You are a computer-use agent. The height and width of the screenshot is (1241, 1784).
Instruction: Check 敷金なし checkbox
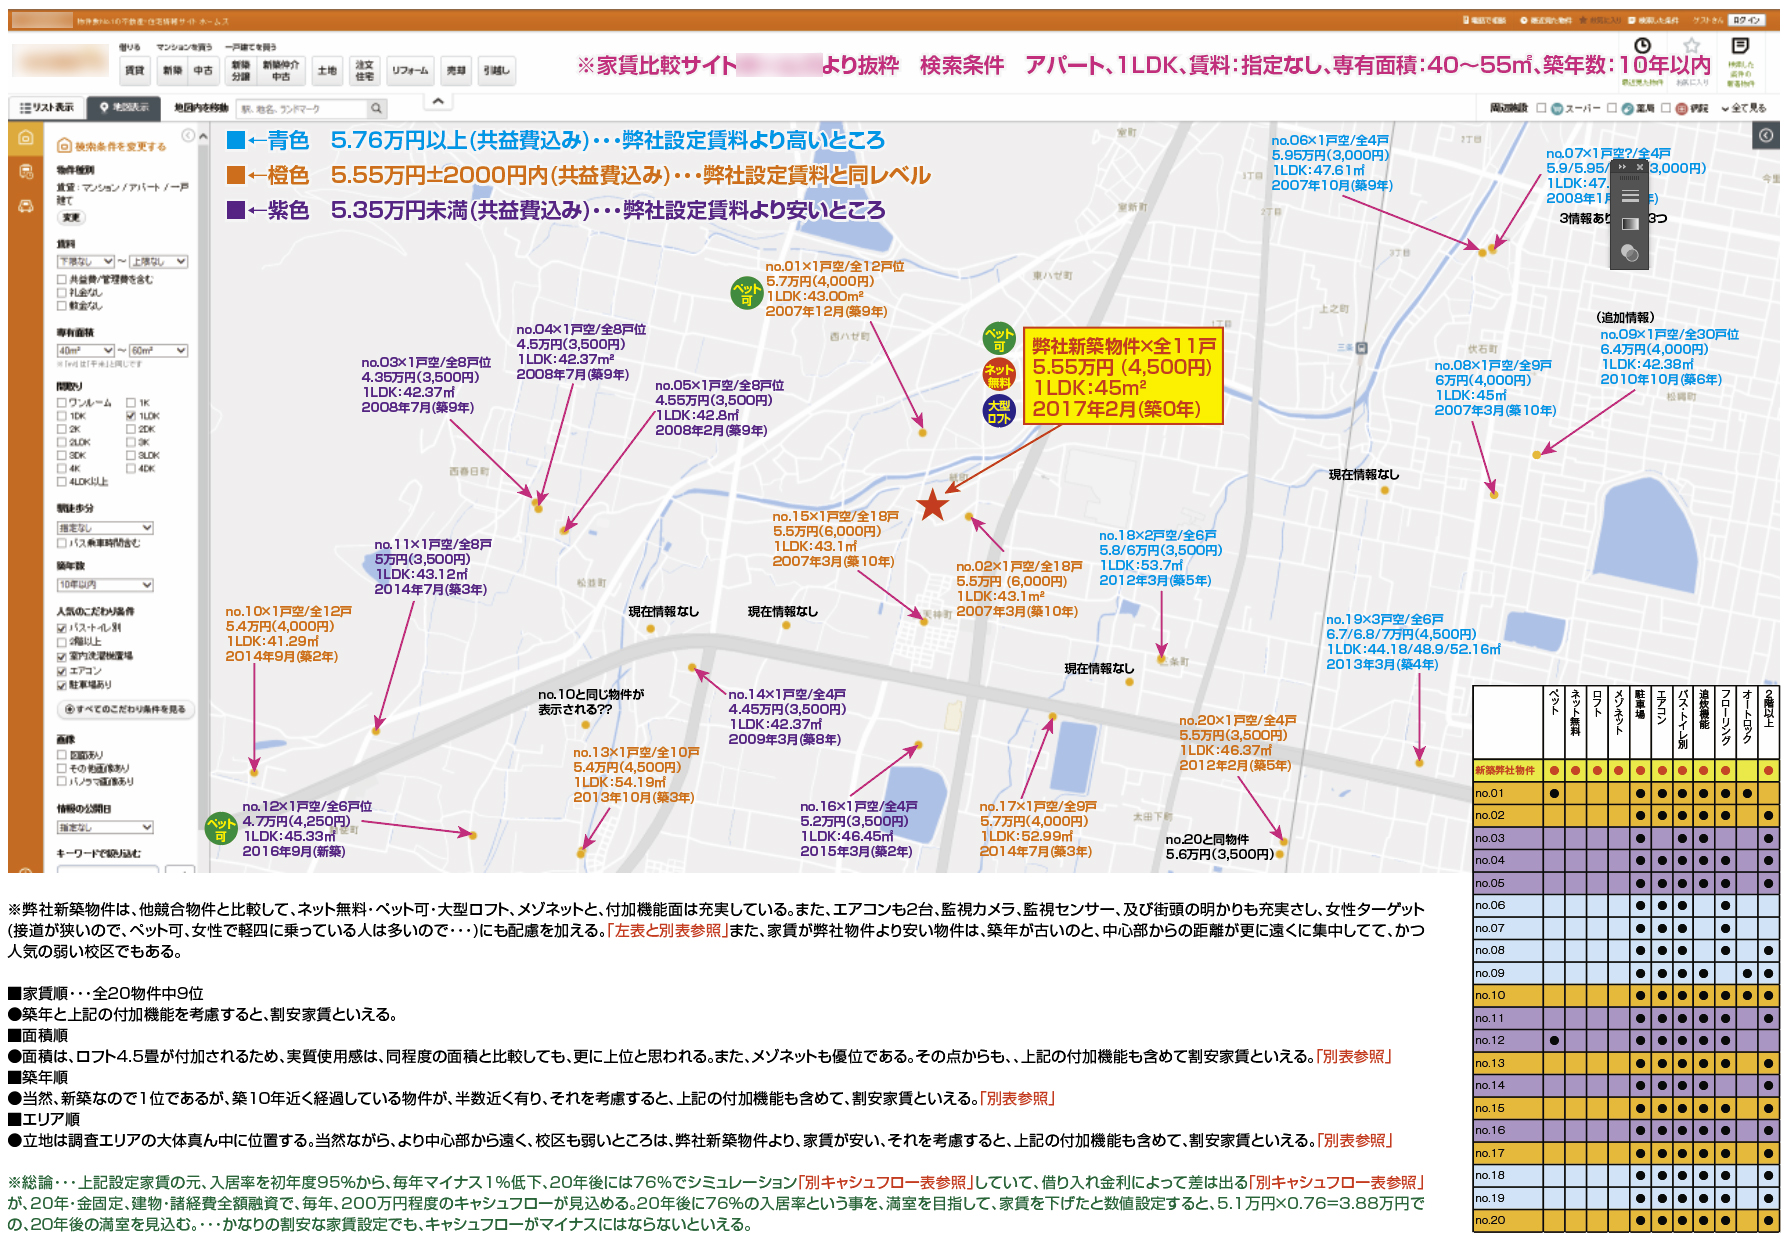coord(62,306)
